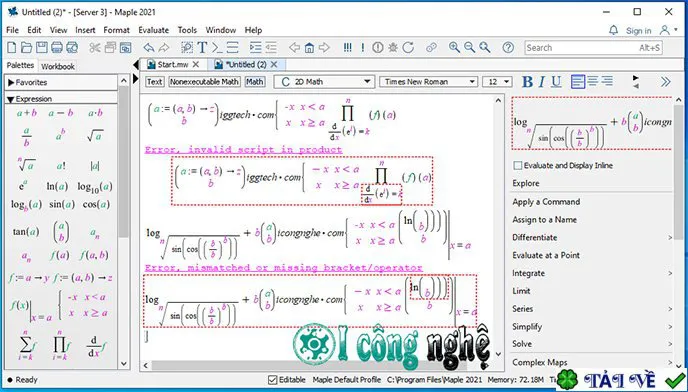Expand the Simplify submenu
This screenshot has height=392, width=688.
[670, 327]
